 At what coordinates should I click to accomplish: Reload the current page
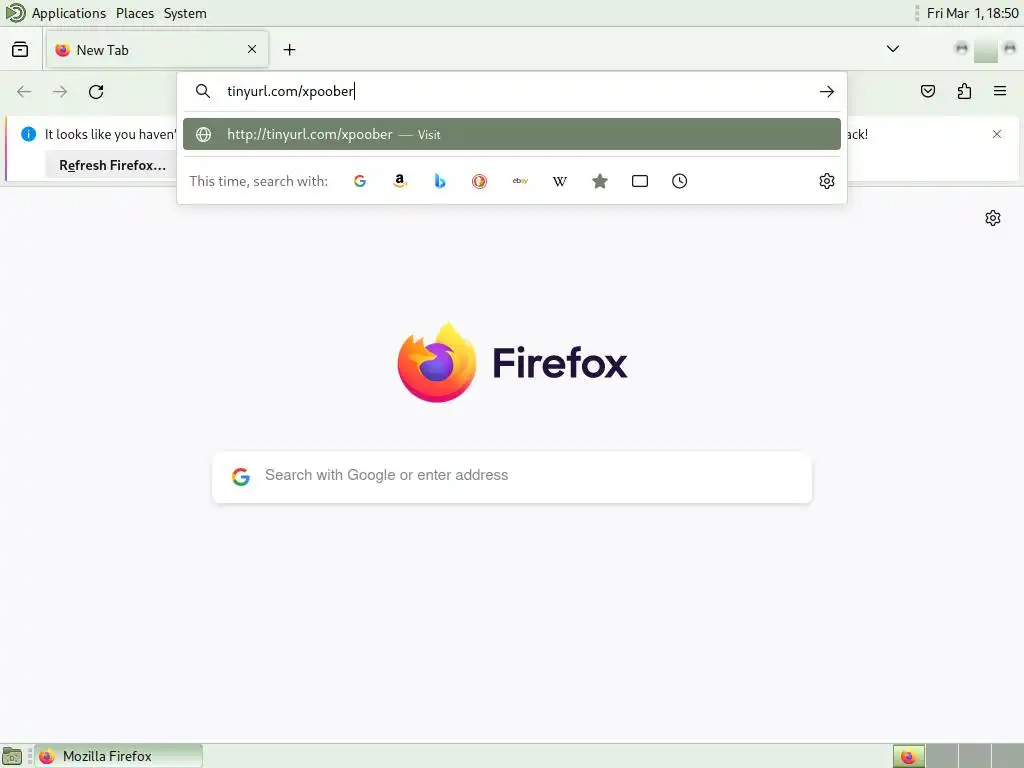(96, 91)
